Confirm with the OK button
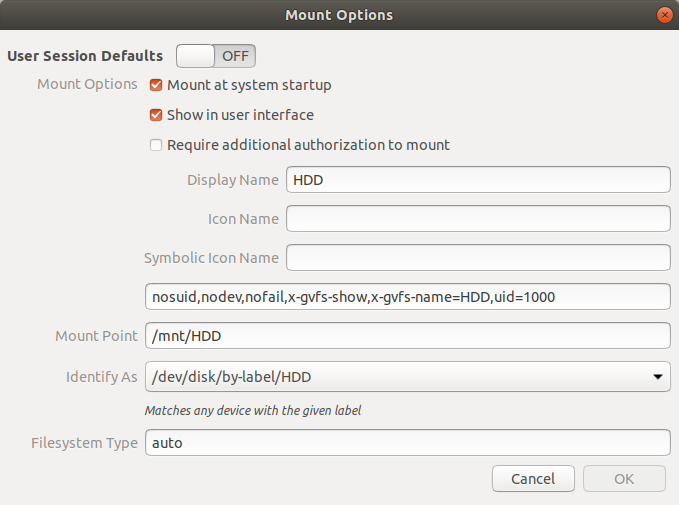The height and width of the screenshot is (505, 679). pos(624,479)
